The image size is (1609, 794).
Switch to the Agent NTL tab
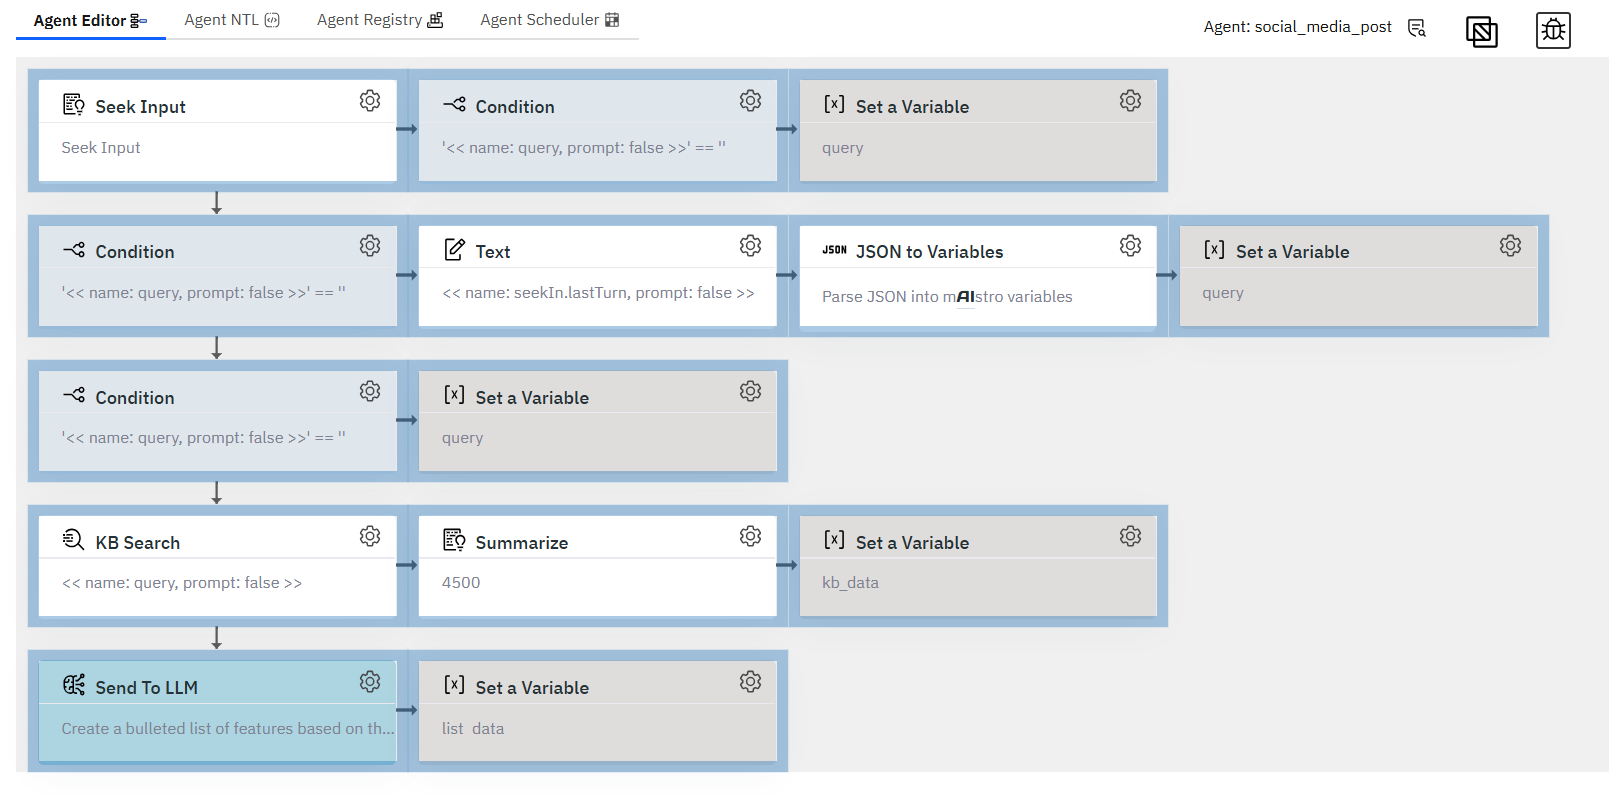[x=232, y=20]
